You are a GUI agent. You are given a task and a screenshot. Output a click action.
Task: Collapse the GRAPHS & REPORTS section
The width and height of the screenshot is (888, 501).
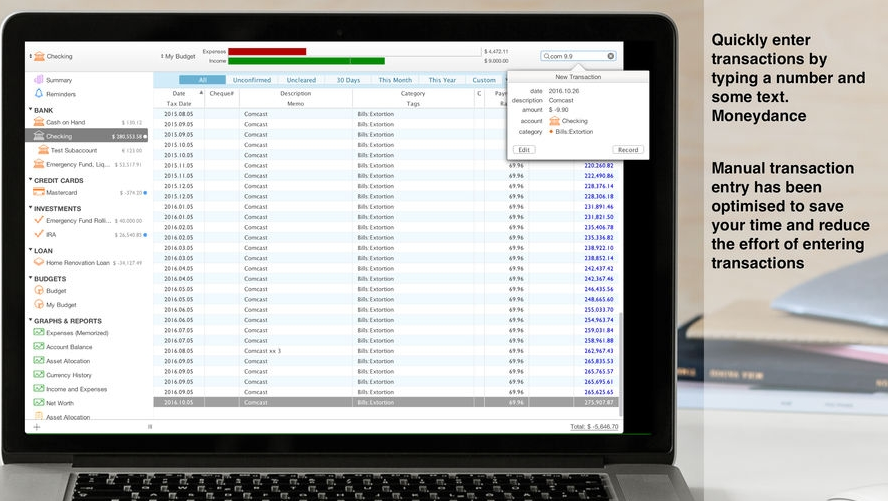pos(29,321)
